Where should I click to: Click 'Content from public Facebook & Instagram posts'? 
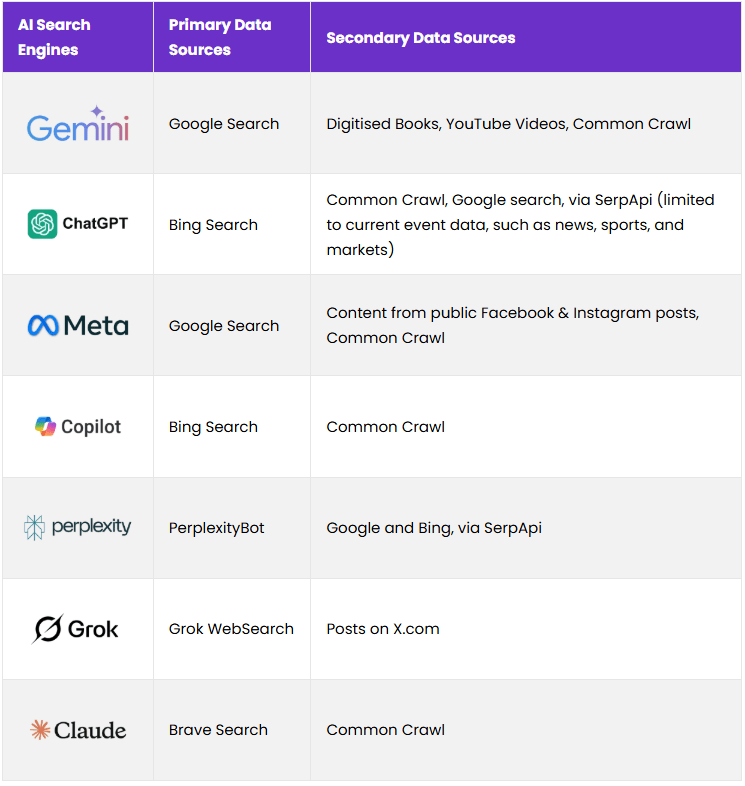[512, 313]
